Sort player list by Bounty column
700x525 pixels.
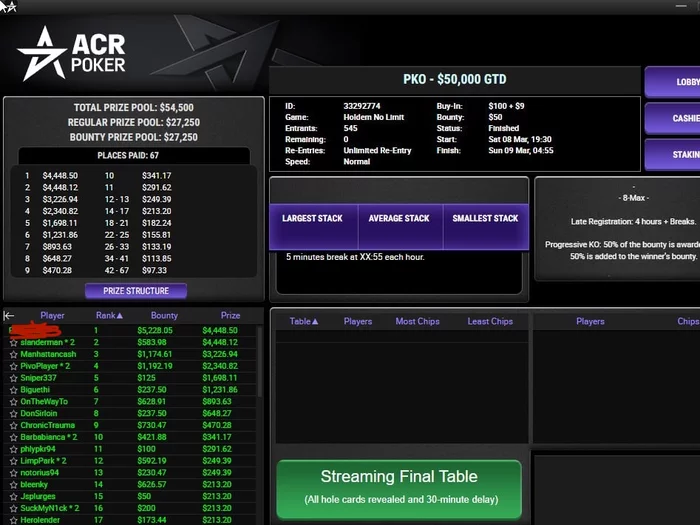[x=164, y=316]
